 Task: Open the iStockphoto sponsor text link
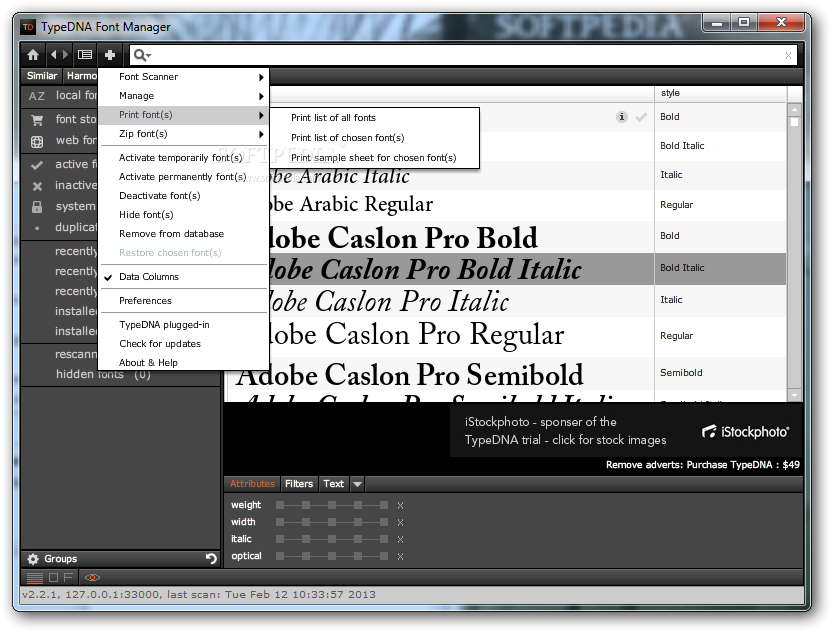(x=565, y=431)
